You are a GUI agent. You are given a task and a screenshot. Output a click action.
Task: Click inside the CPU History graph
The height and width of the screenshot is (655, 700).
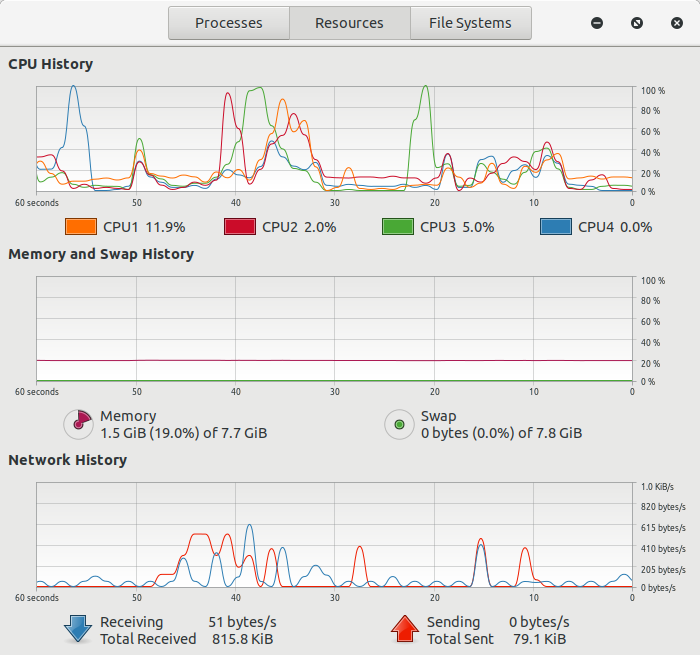click(334, 139)
